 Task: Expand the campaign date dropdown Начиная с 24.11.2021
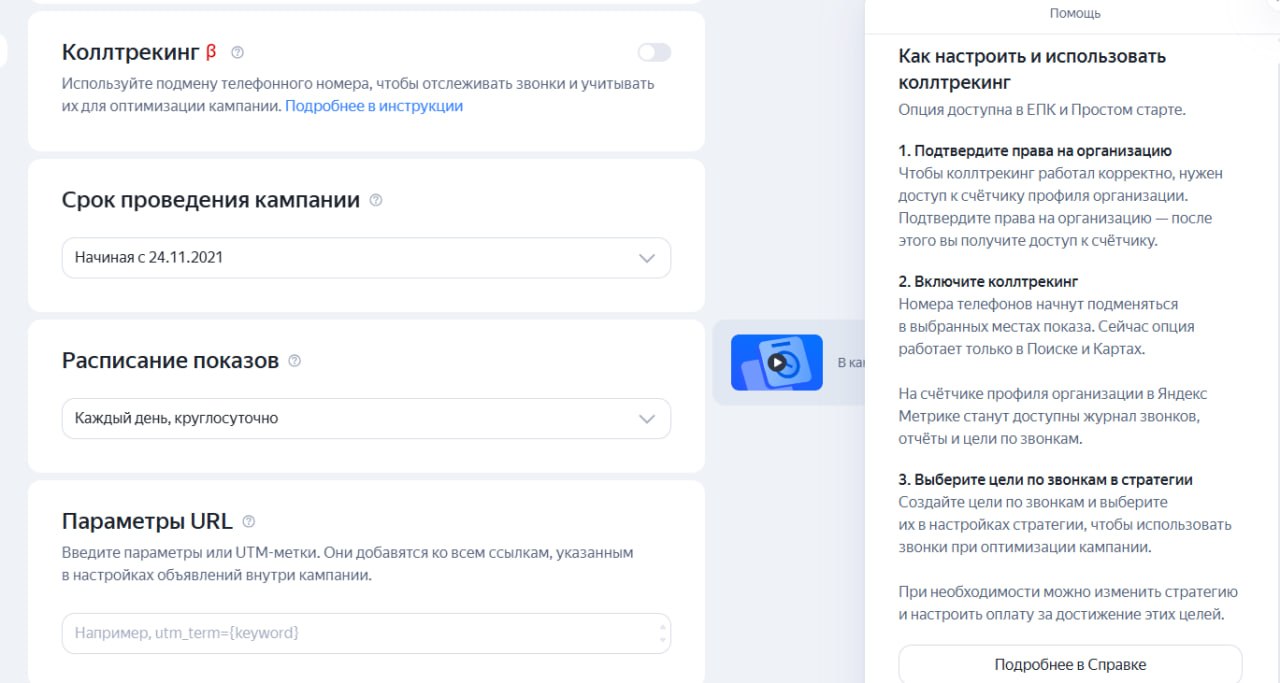point(366,258)
